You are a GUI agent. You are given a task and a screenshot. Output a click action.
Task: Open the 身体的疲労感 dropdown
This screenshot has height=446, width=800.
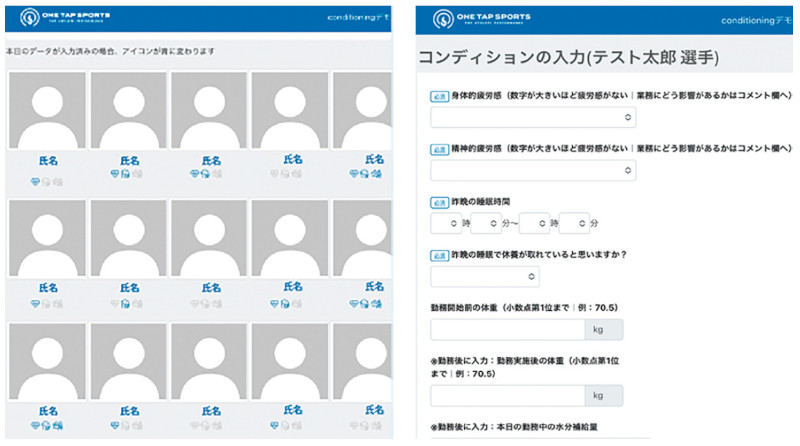(532, 117)
